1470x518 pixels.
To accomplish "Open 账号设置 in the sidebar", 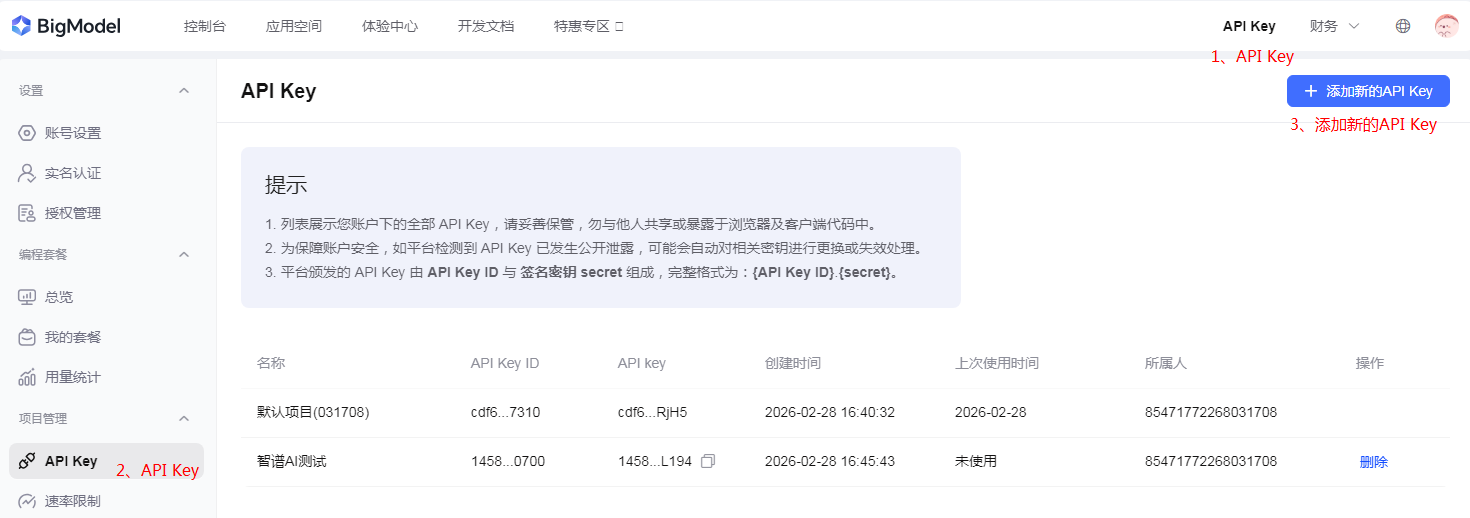I will coord(72,133).
